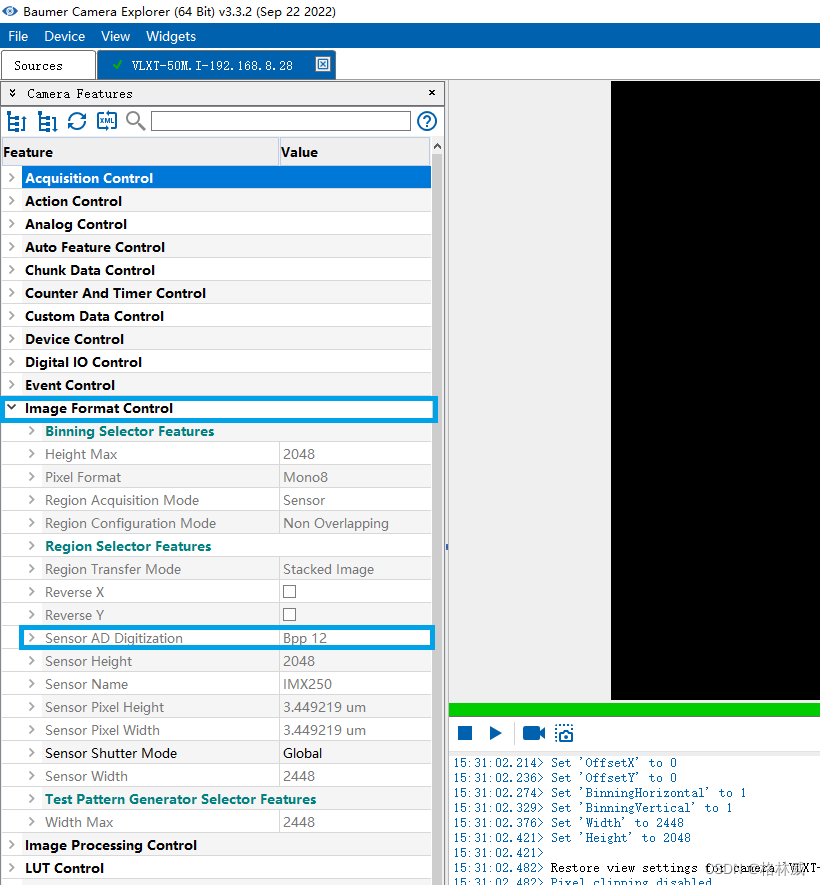Refresh the camera features list
820x885 pixels.
77,121
